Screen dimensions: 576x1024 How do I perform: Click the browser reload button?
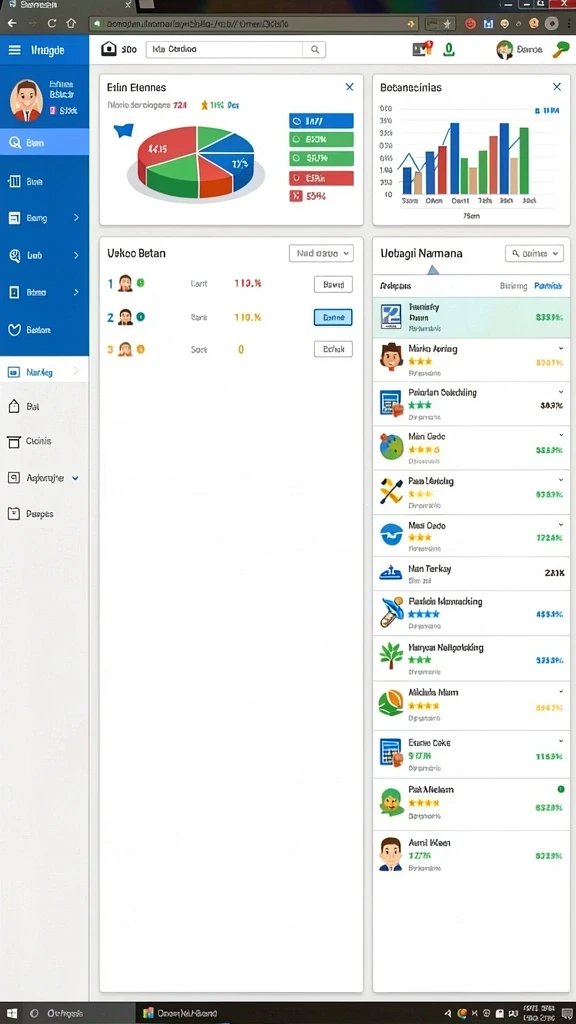(x=52, y=24)
